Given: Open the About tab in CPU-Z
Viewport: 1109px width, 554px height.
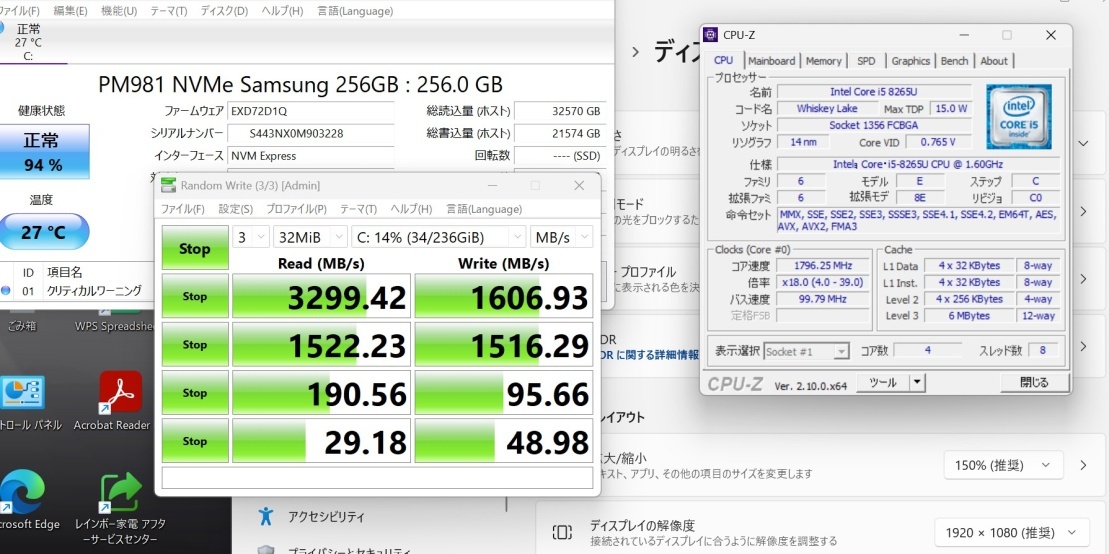Looking at the screenshot, I should click(994, 61).
